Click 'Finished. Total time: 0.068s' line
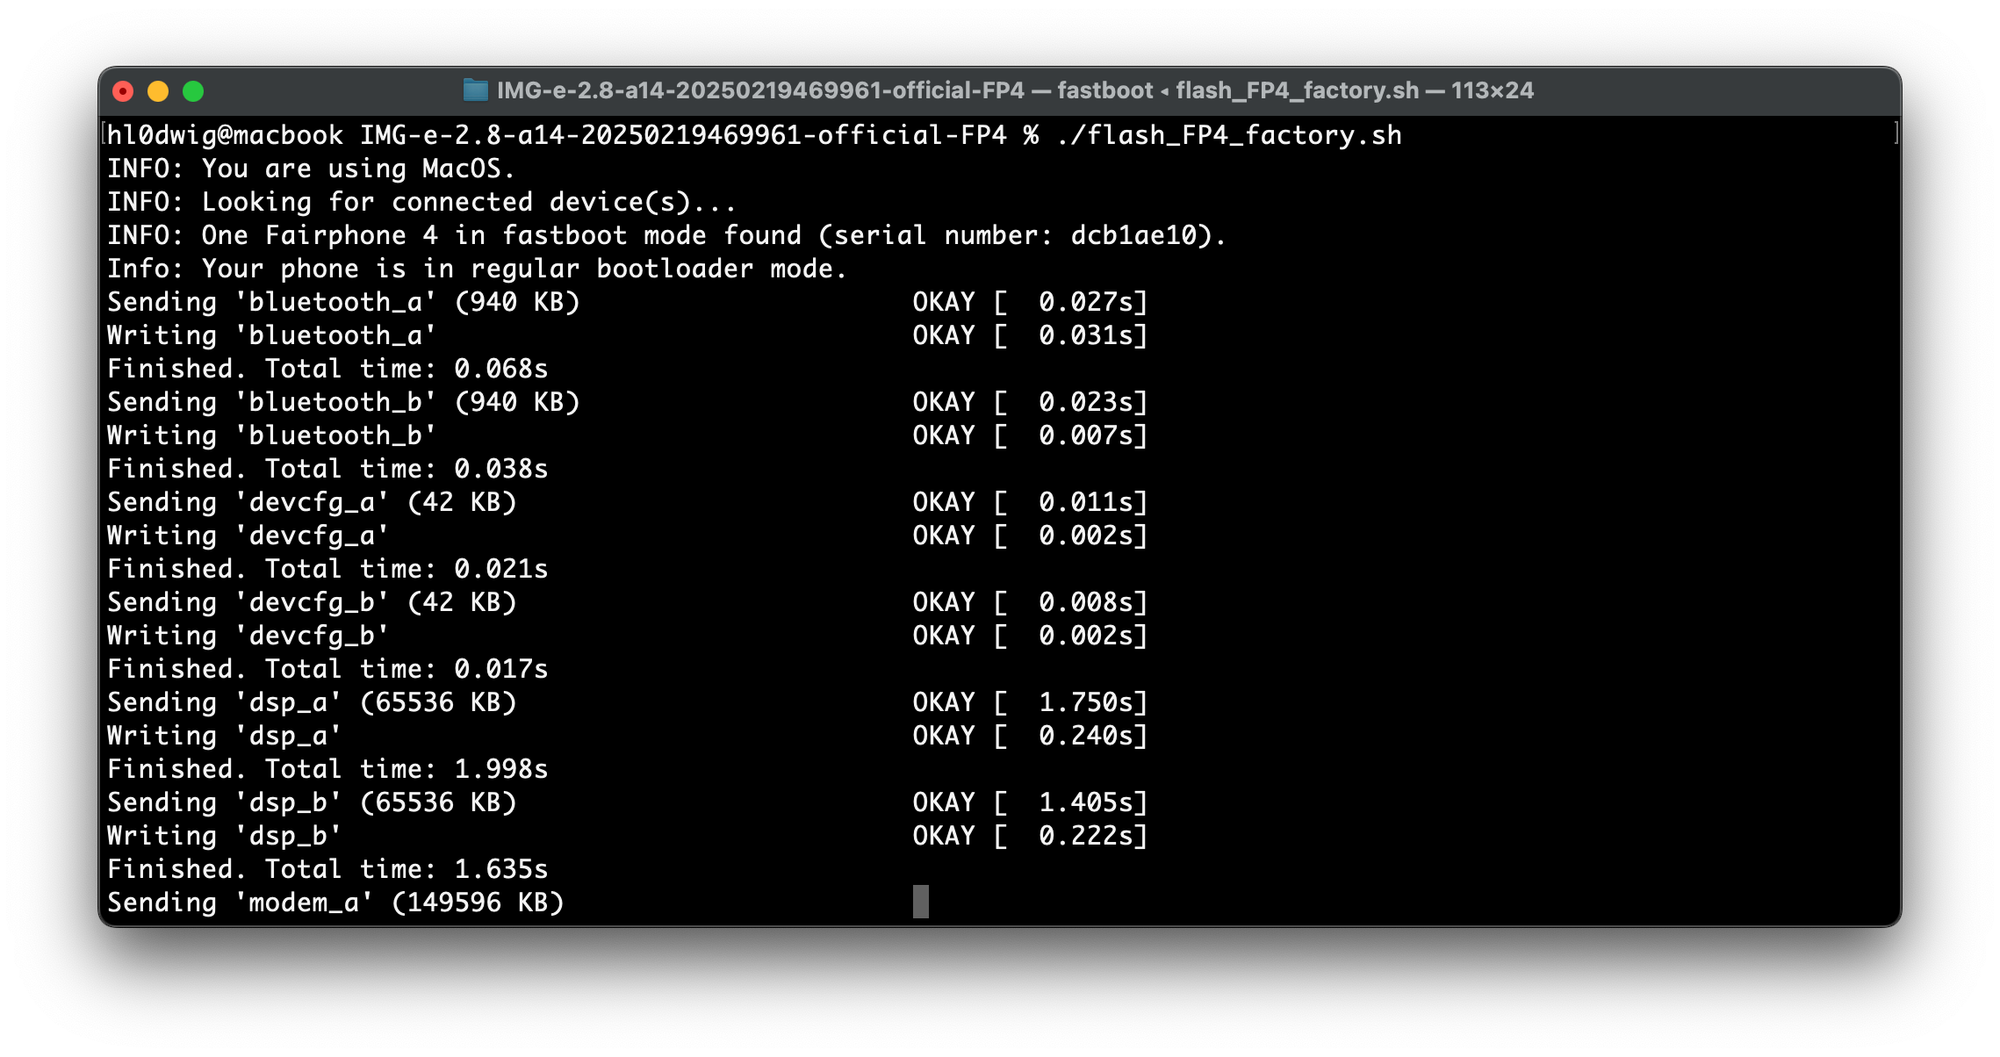The height and width of the screenshot is (1057, 2000). (x=328, y=369)
